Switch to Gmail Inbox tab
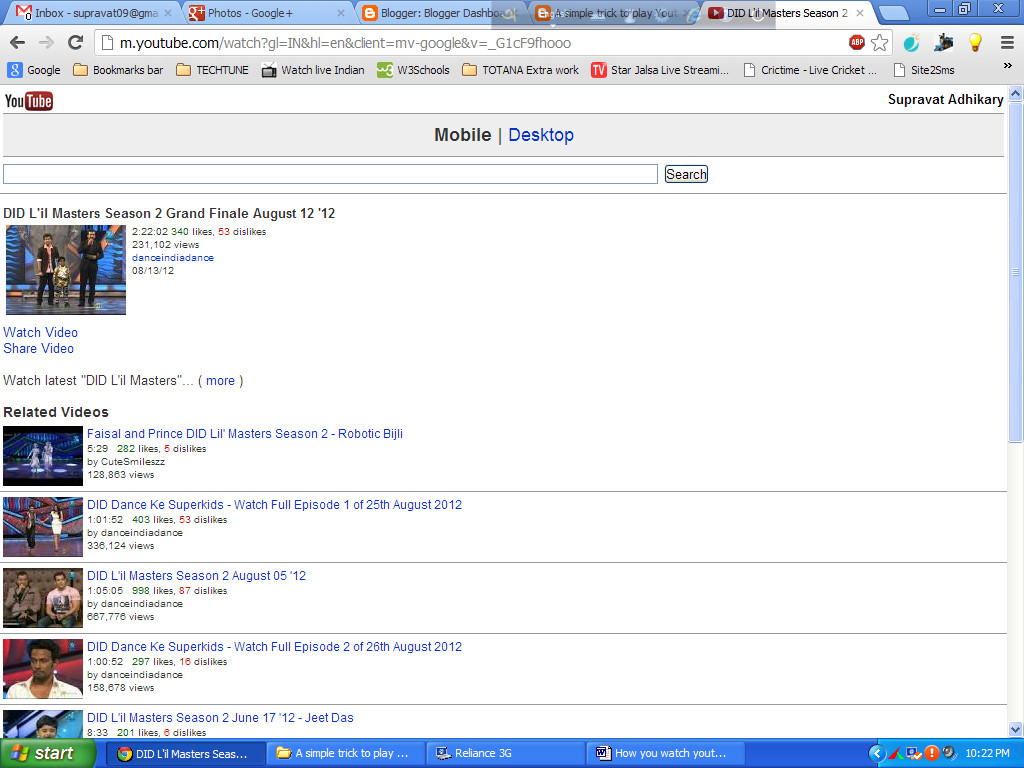The height and width of the screenshot is (768, 1024). click(95, 13)
